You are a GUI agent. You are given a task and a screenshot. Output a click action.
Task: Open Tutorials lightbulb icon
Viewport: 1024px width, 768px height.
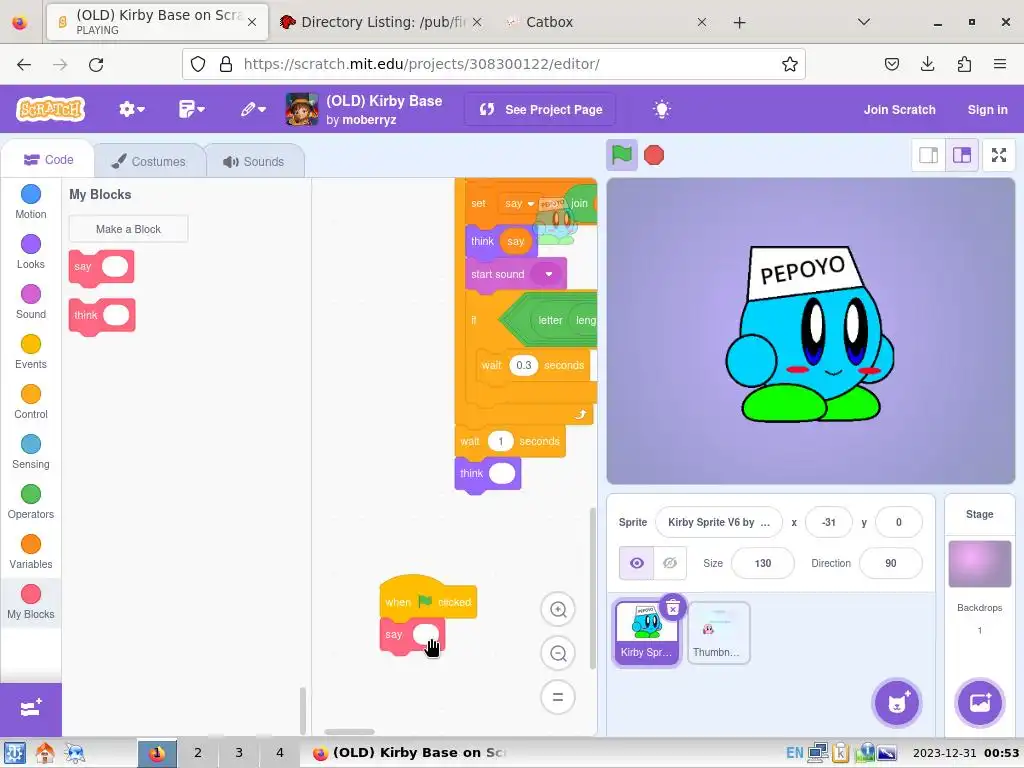click(662, 109)
